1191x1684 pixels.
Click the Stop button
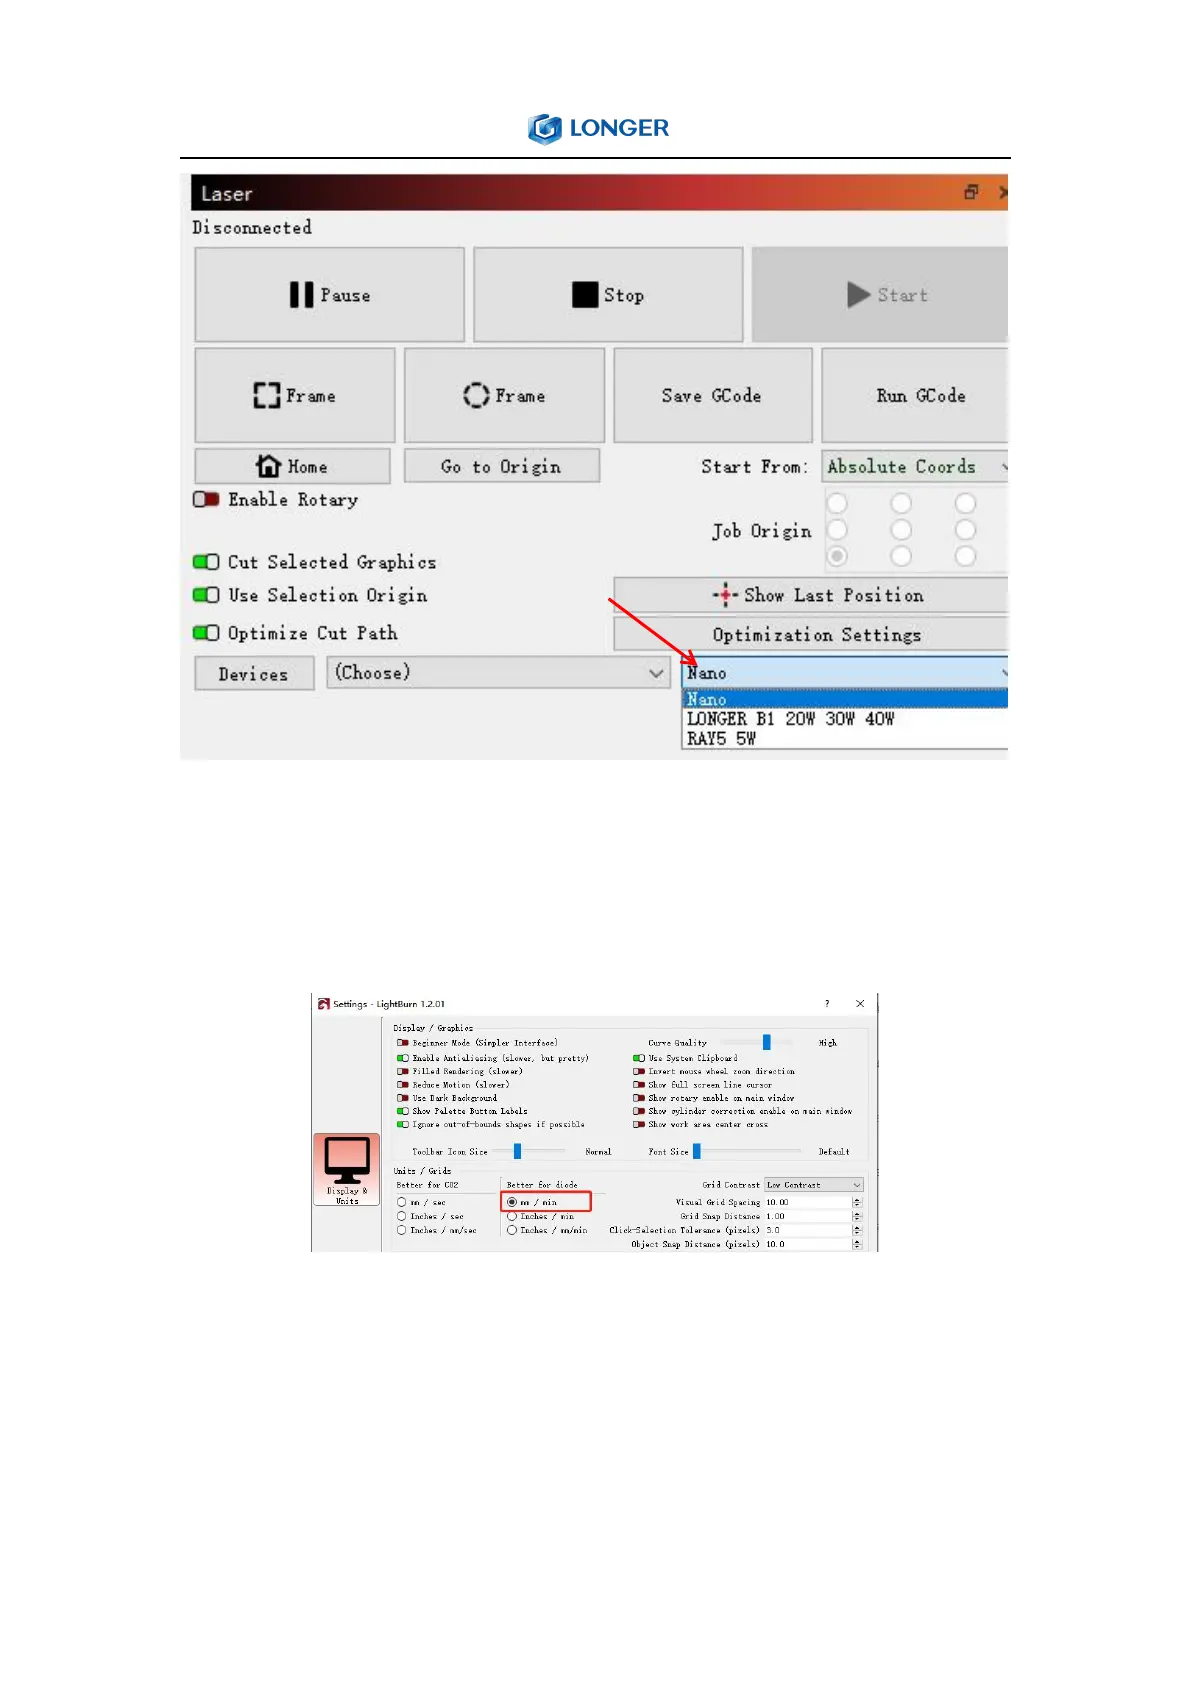pyautogui.click(x=608, y=295)
